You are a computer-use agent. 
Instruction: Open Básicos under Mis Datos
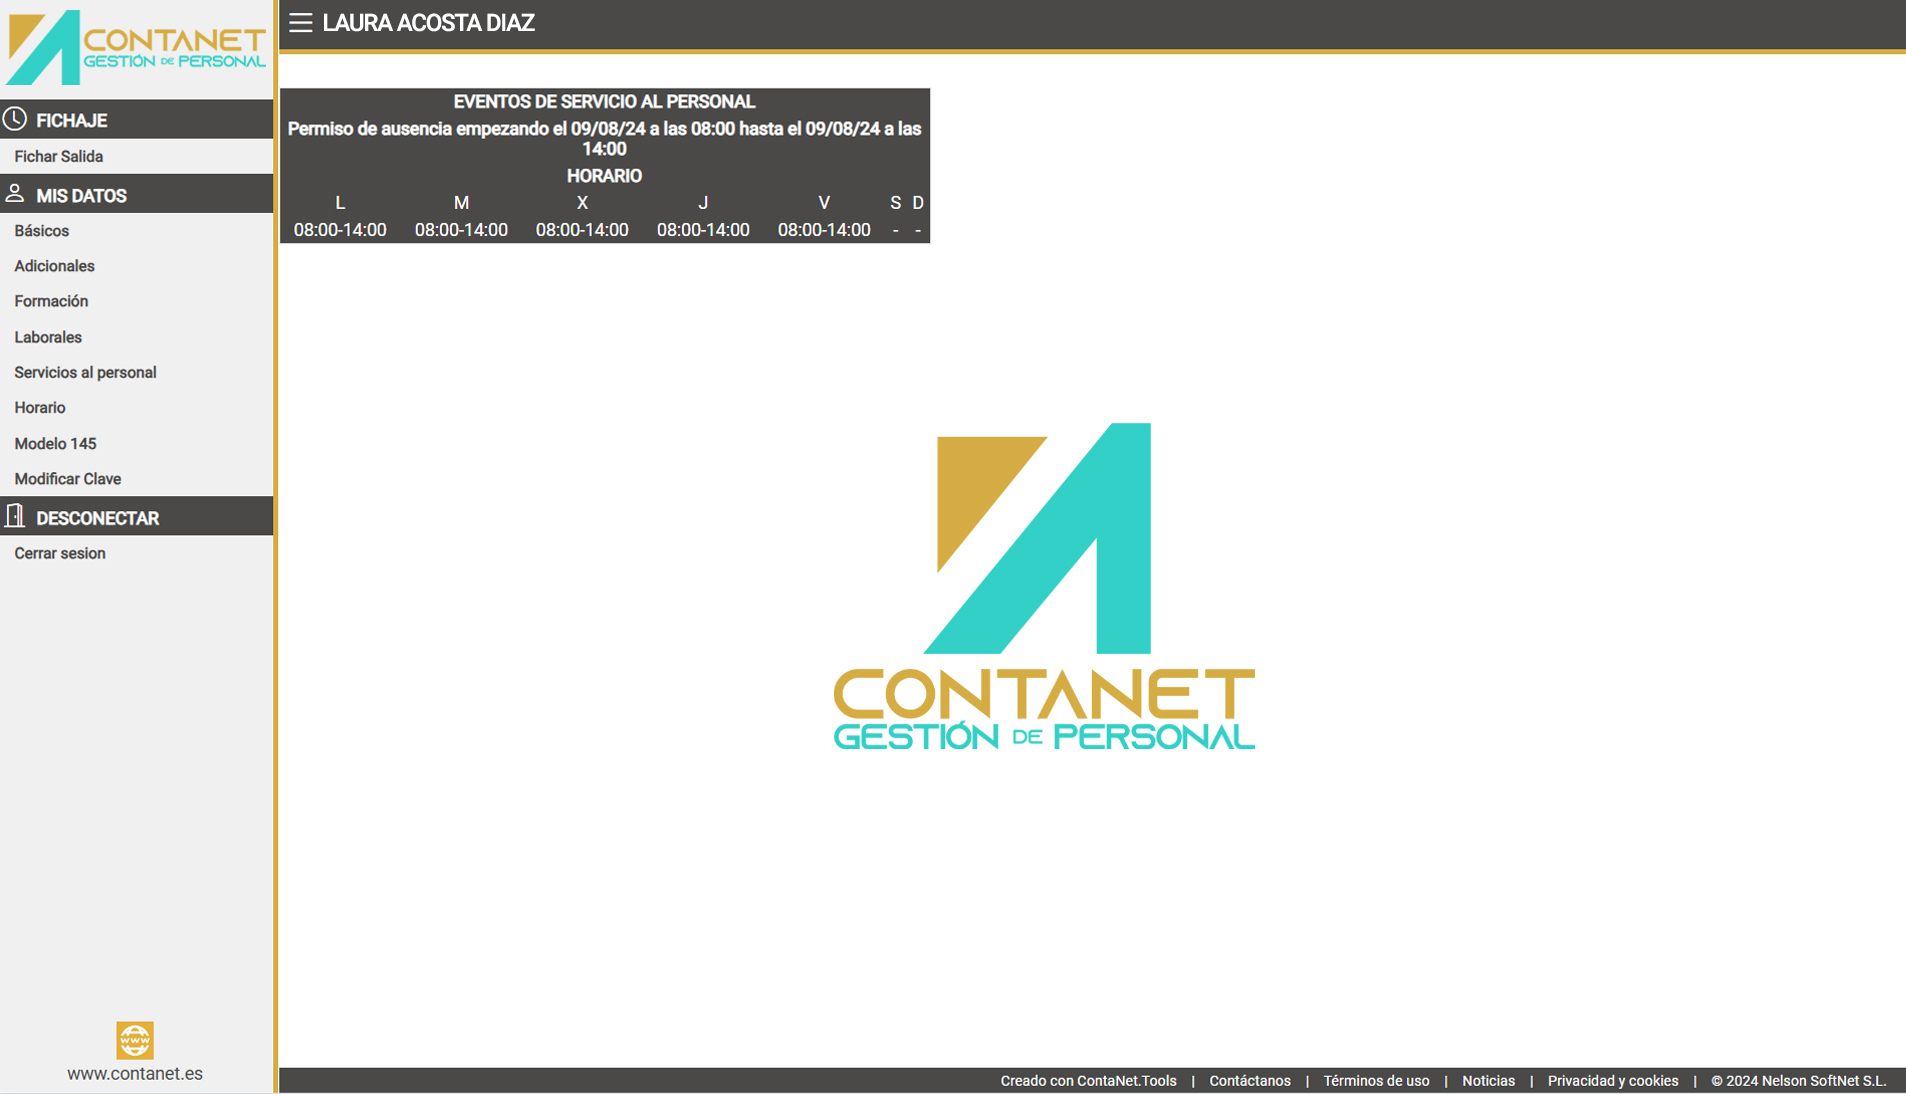[42, 231]
